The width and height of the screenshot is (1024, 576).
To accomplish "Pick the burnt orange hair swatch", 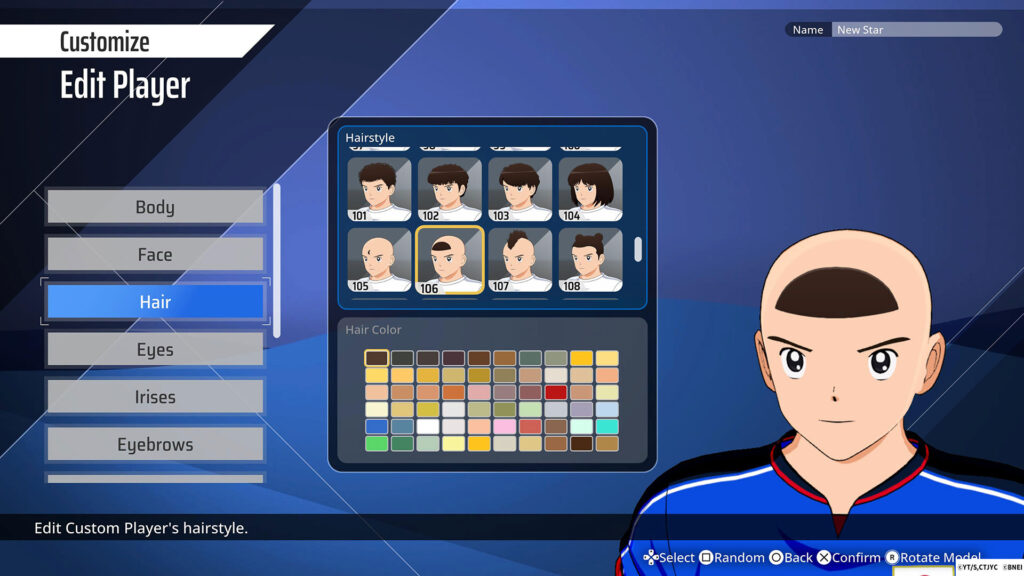I will pyautogui.click(x=453, y=392).
